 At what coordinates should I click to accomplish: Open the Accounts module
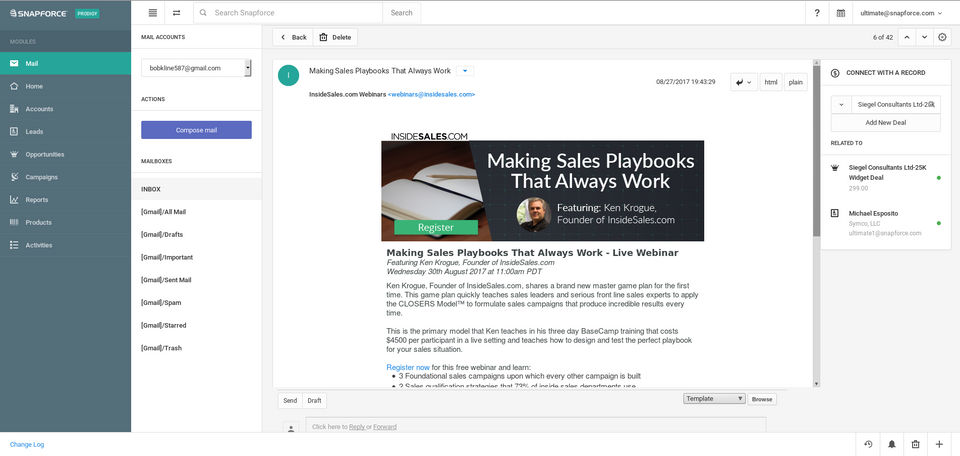[x=66, y=109]
